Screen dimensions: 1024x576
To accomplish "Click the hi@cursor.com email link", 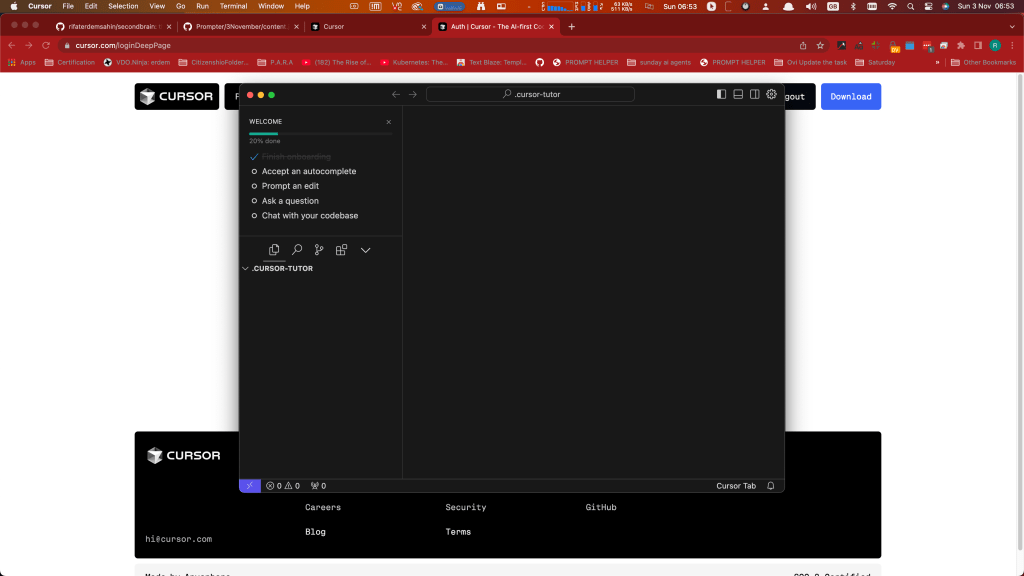I will tap(178, 539).
